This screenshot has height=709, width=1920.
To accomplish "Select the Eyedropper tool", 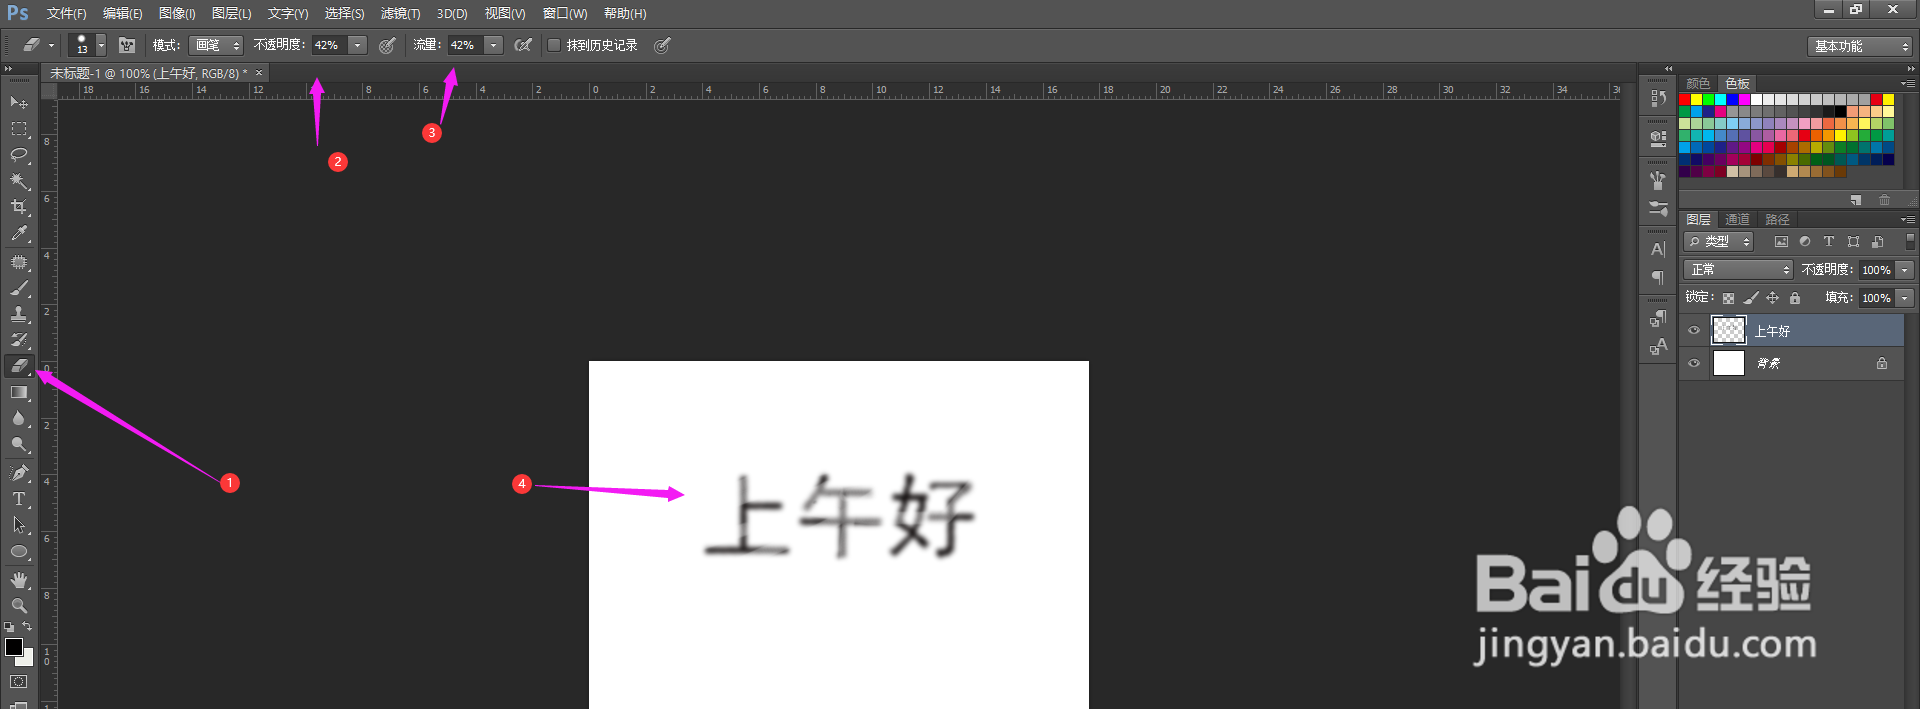I will [x=19, y=233].
